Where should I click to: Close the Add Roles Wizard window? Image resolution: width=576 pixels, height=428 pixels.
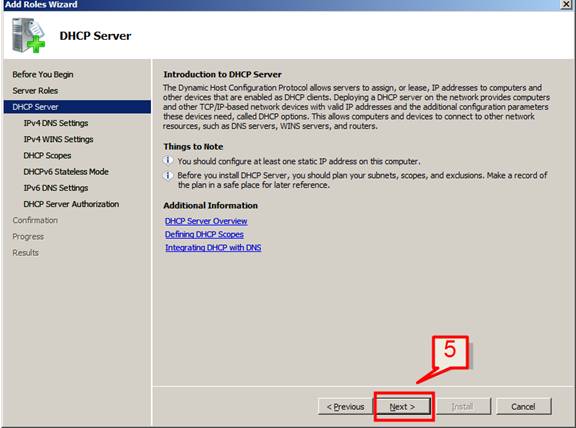(x=566, y=4)
